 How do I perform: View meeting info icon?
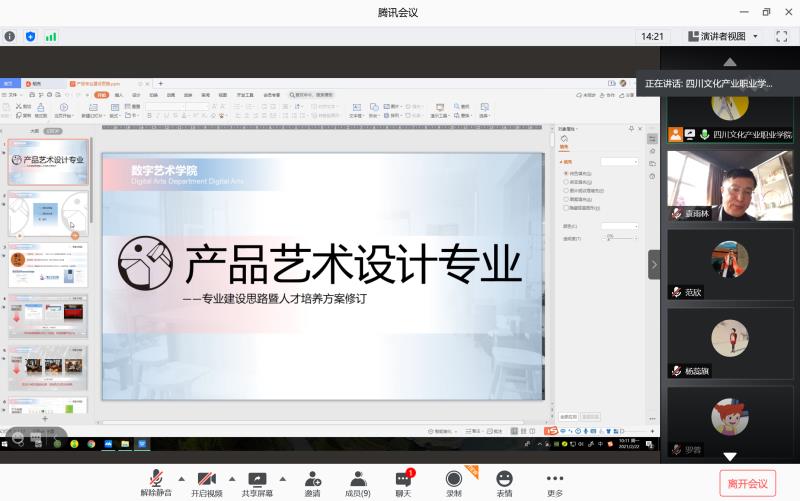10,36
